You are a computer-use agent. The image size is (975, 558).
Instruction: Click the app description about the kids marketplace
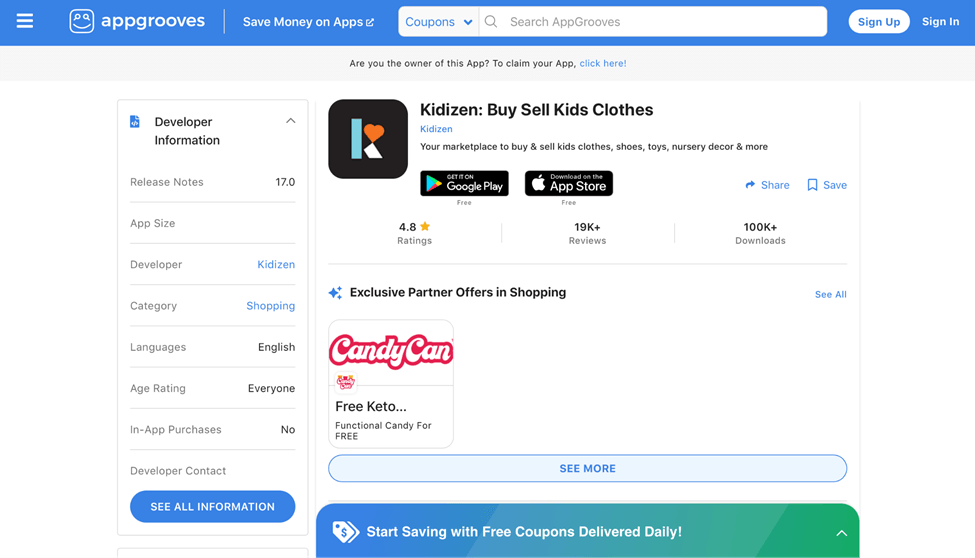click(594, 147)
